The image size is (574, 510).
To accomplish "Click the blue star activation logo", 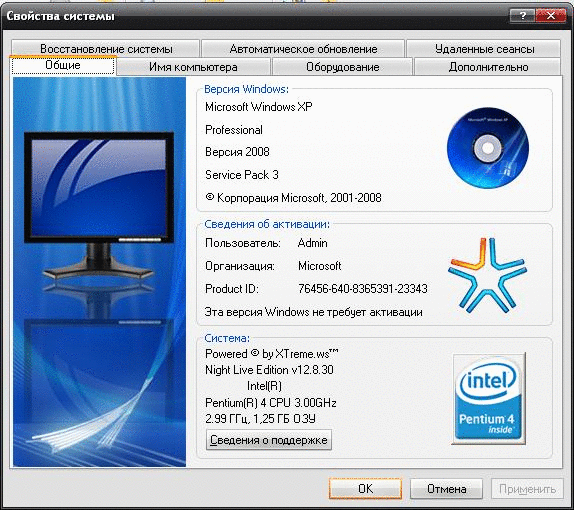I will [x=487, y=275].
